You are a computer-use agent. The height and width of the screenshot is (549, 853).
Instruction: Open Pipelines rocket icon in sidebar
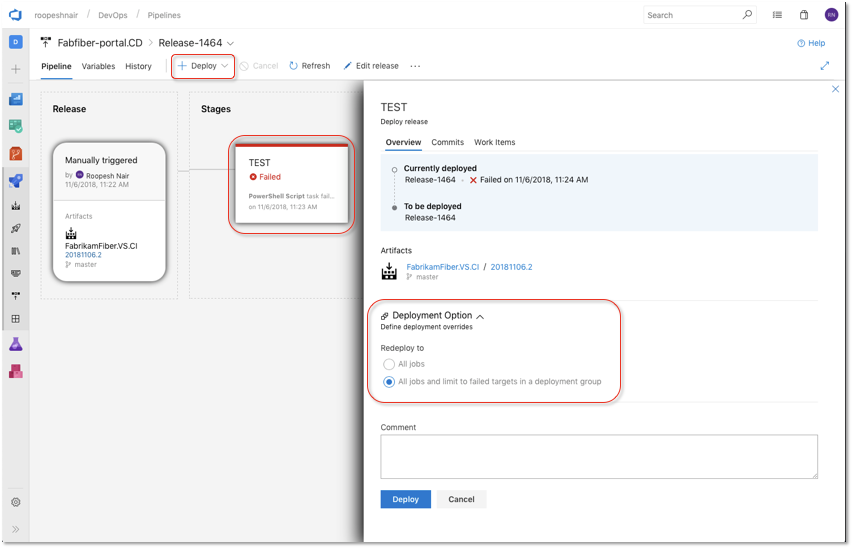click(16, 181)
